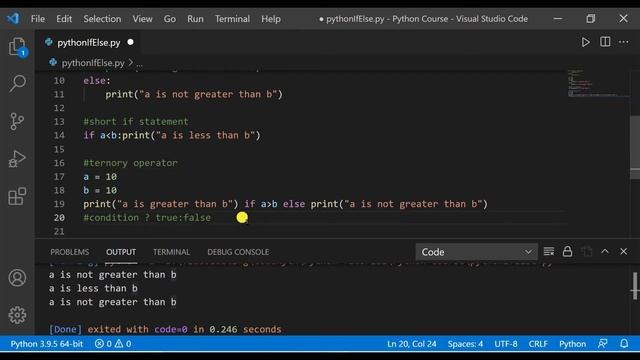Switch to the TERMINAL tab
Image resolution: width=640 pixels, height=360 pixels.
(171, 252)
